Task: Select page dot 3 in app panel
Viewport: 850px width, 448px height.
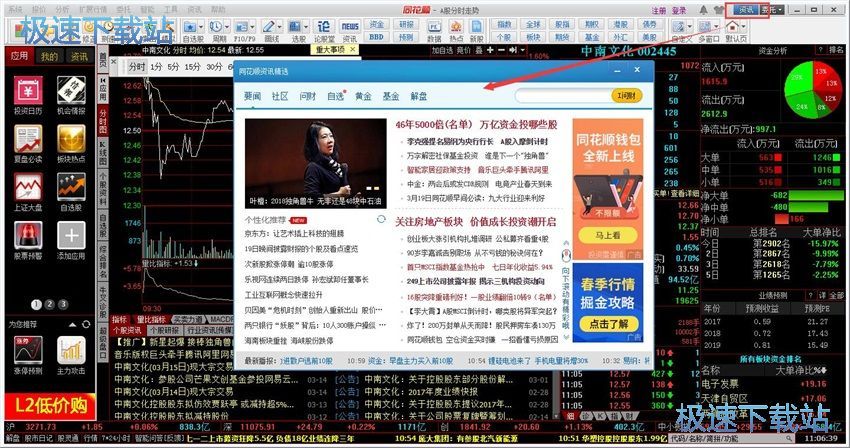Action: 63,304
